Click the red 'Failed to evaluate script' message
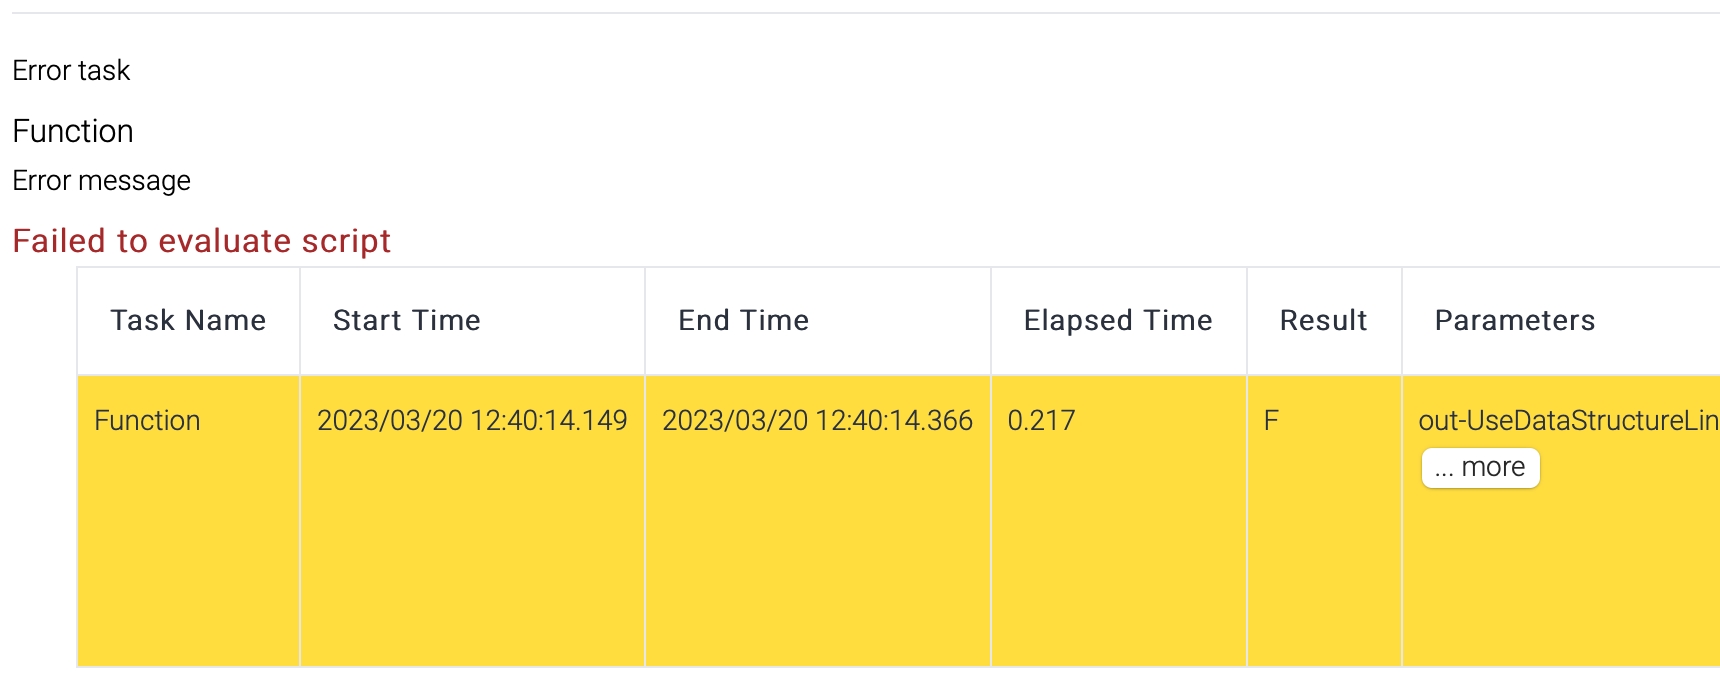Image resolution: width=1720 pixels, height=680 pixels. point(201,241)
